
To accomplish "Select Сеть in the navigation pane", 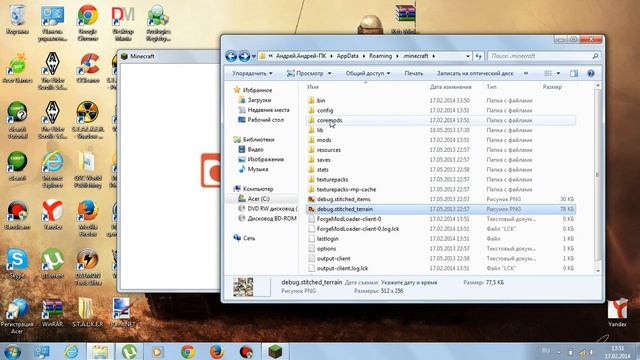I will [x=249, y=238].
